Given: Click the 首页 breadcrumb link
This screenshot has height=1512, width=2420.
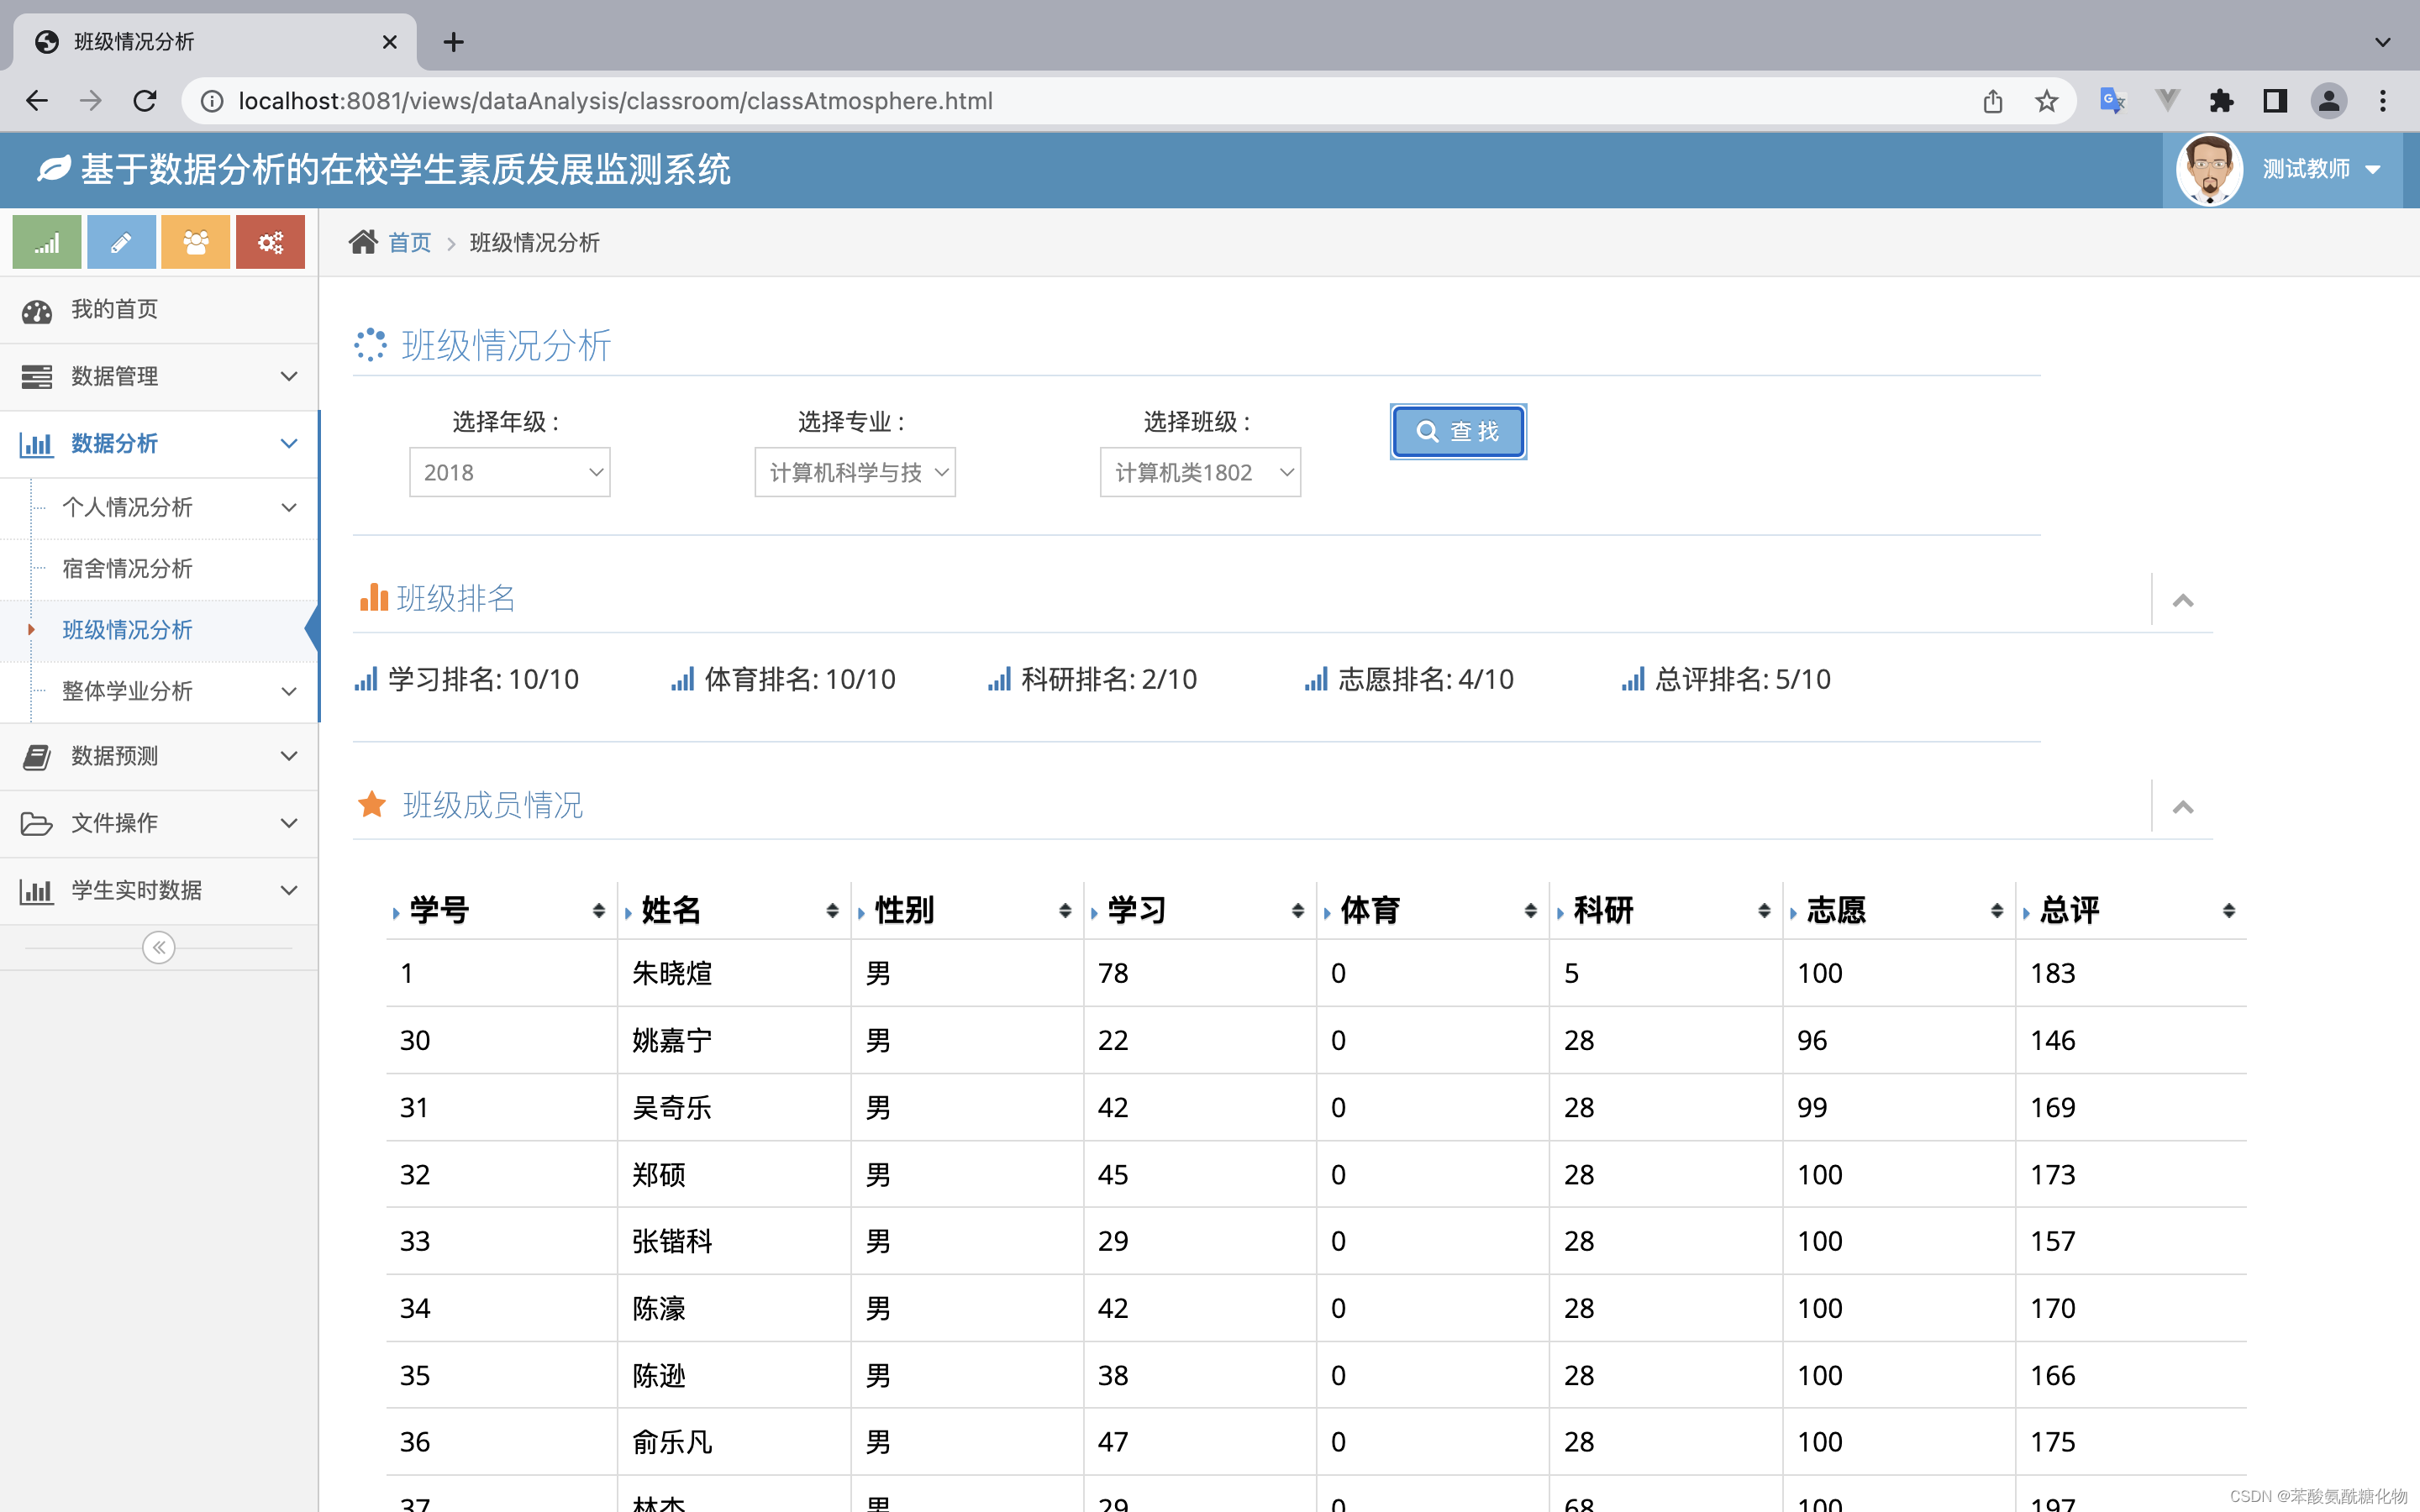Looking at the screenshot, I should [409, 243].
